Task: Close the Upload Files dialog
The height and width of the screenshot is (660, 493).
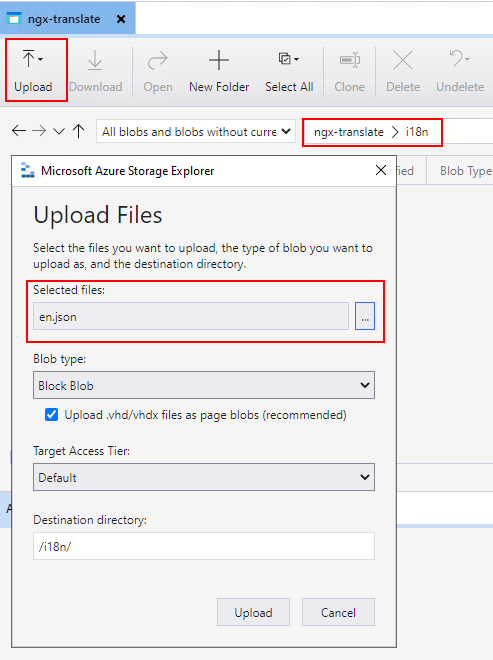Action: pos(381,170)
